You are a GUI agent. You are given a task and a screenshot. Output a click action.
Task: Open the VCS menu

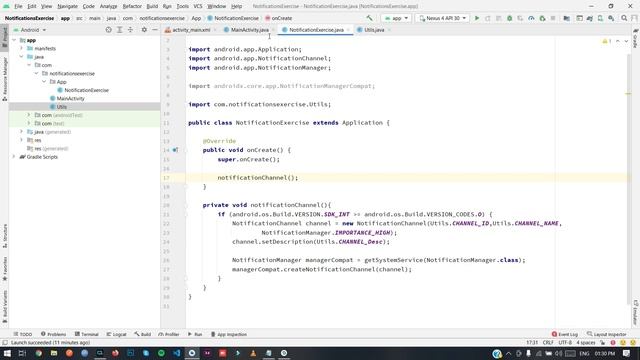198,6
